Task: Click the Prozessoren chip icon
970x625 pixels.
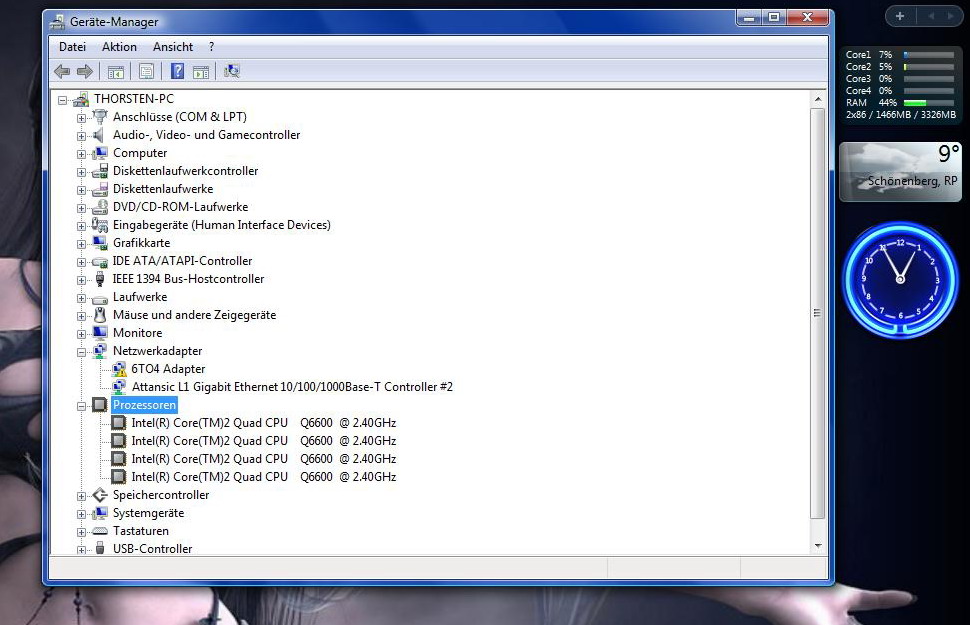Action: 100,405
